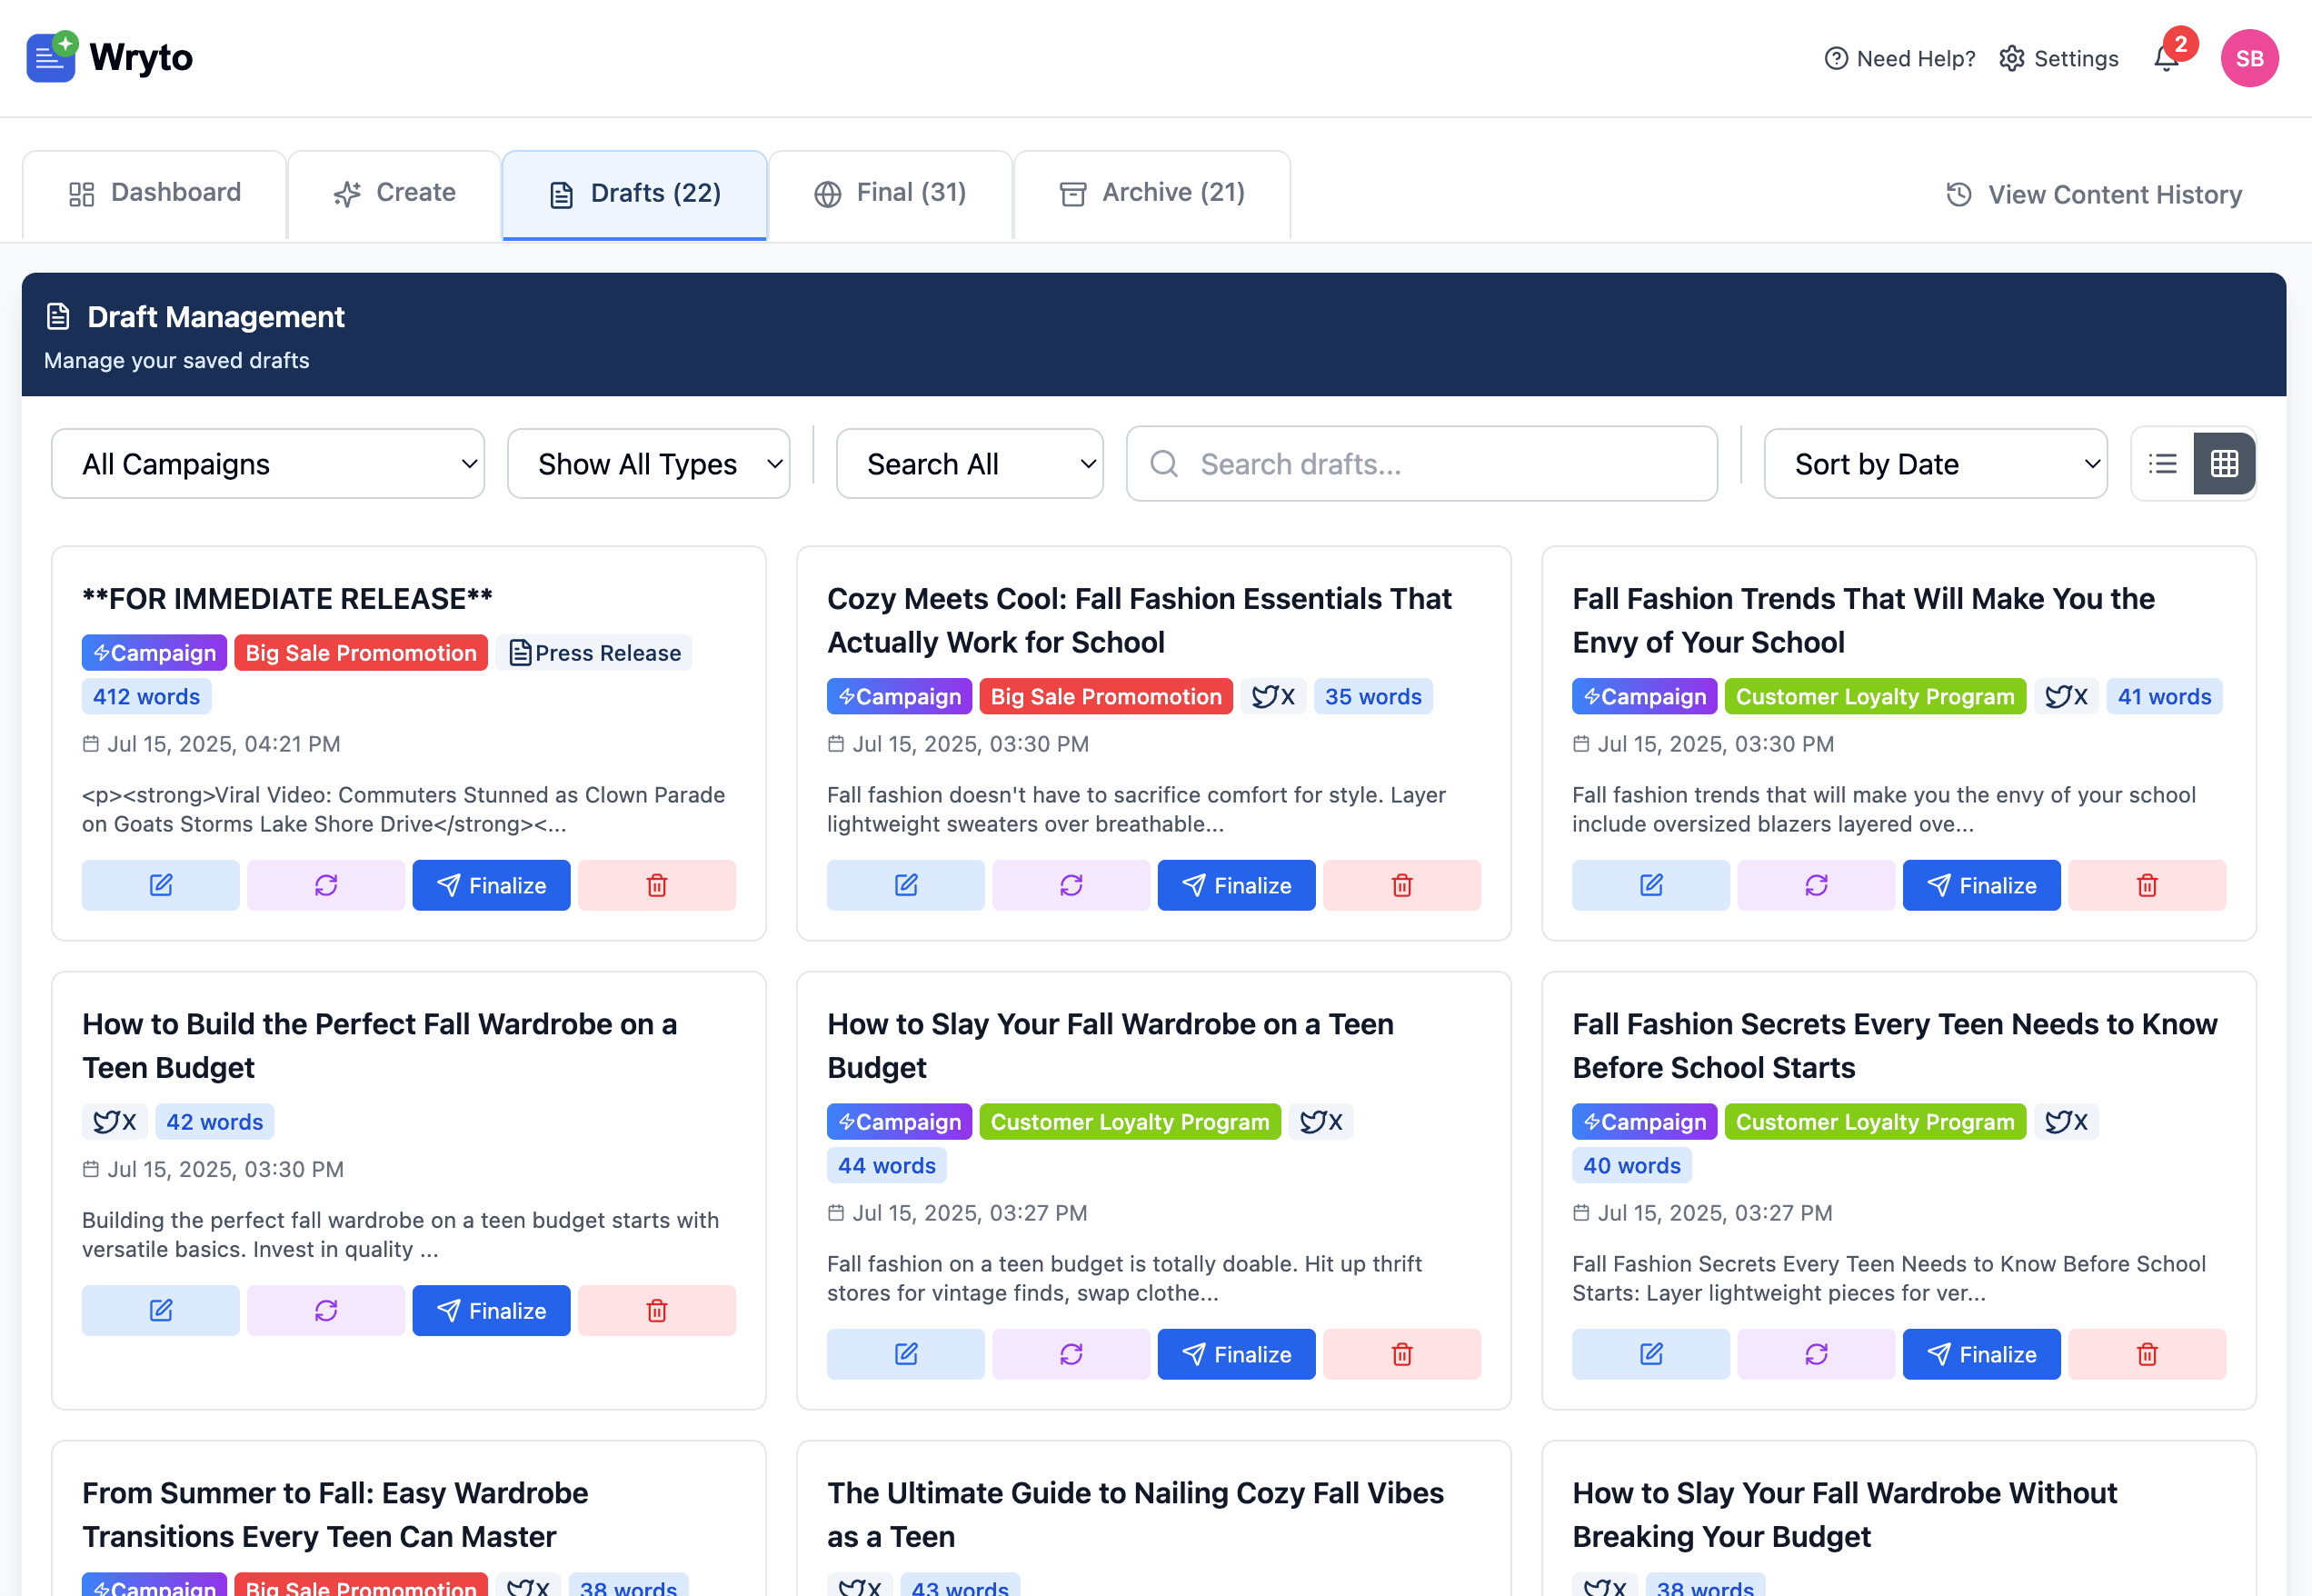Open the All Campaigns dropdown
Viewport: 2312px width, 1596px height.
(x=267, y=463)
